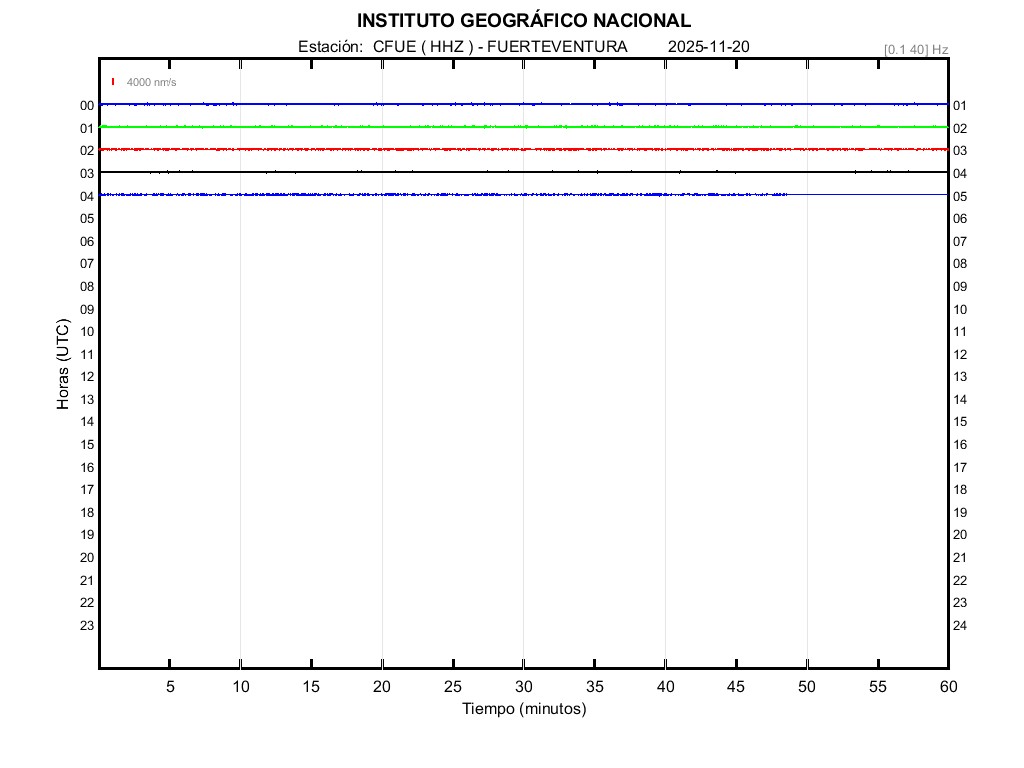Click the [0.1 40] Hz filter label

coord(915,49)
